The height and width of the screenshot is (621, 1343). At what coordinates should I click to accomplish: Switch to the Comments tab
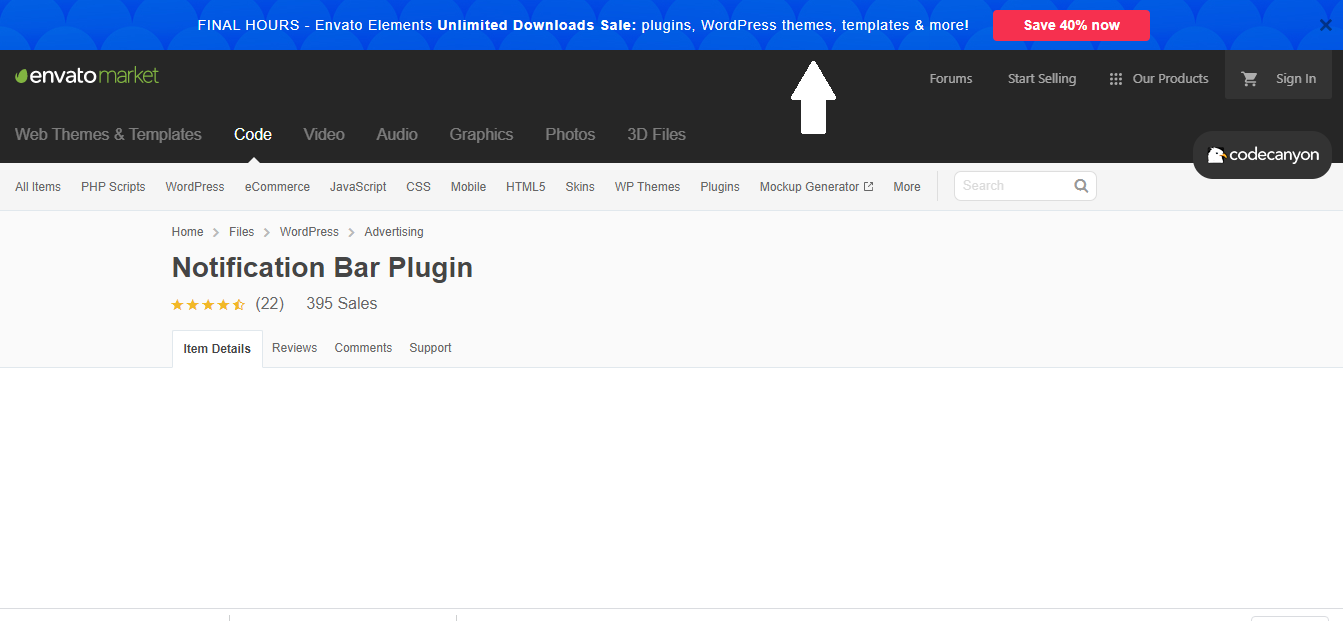(363, 348)
